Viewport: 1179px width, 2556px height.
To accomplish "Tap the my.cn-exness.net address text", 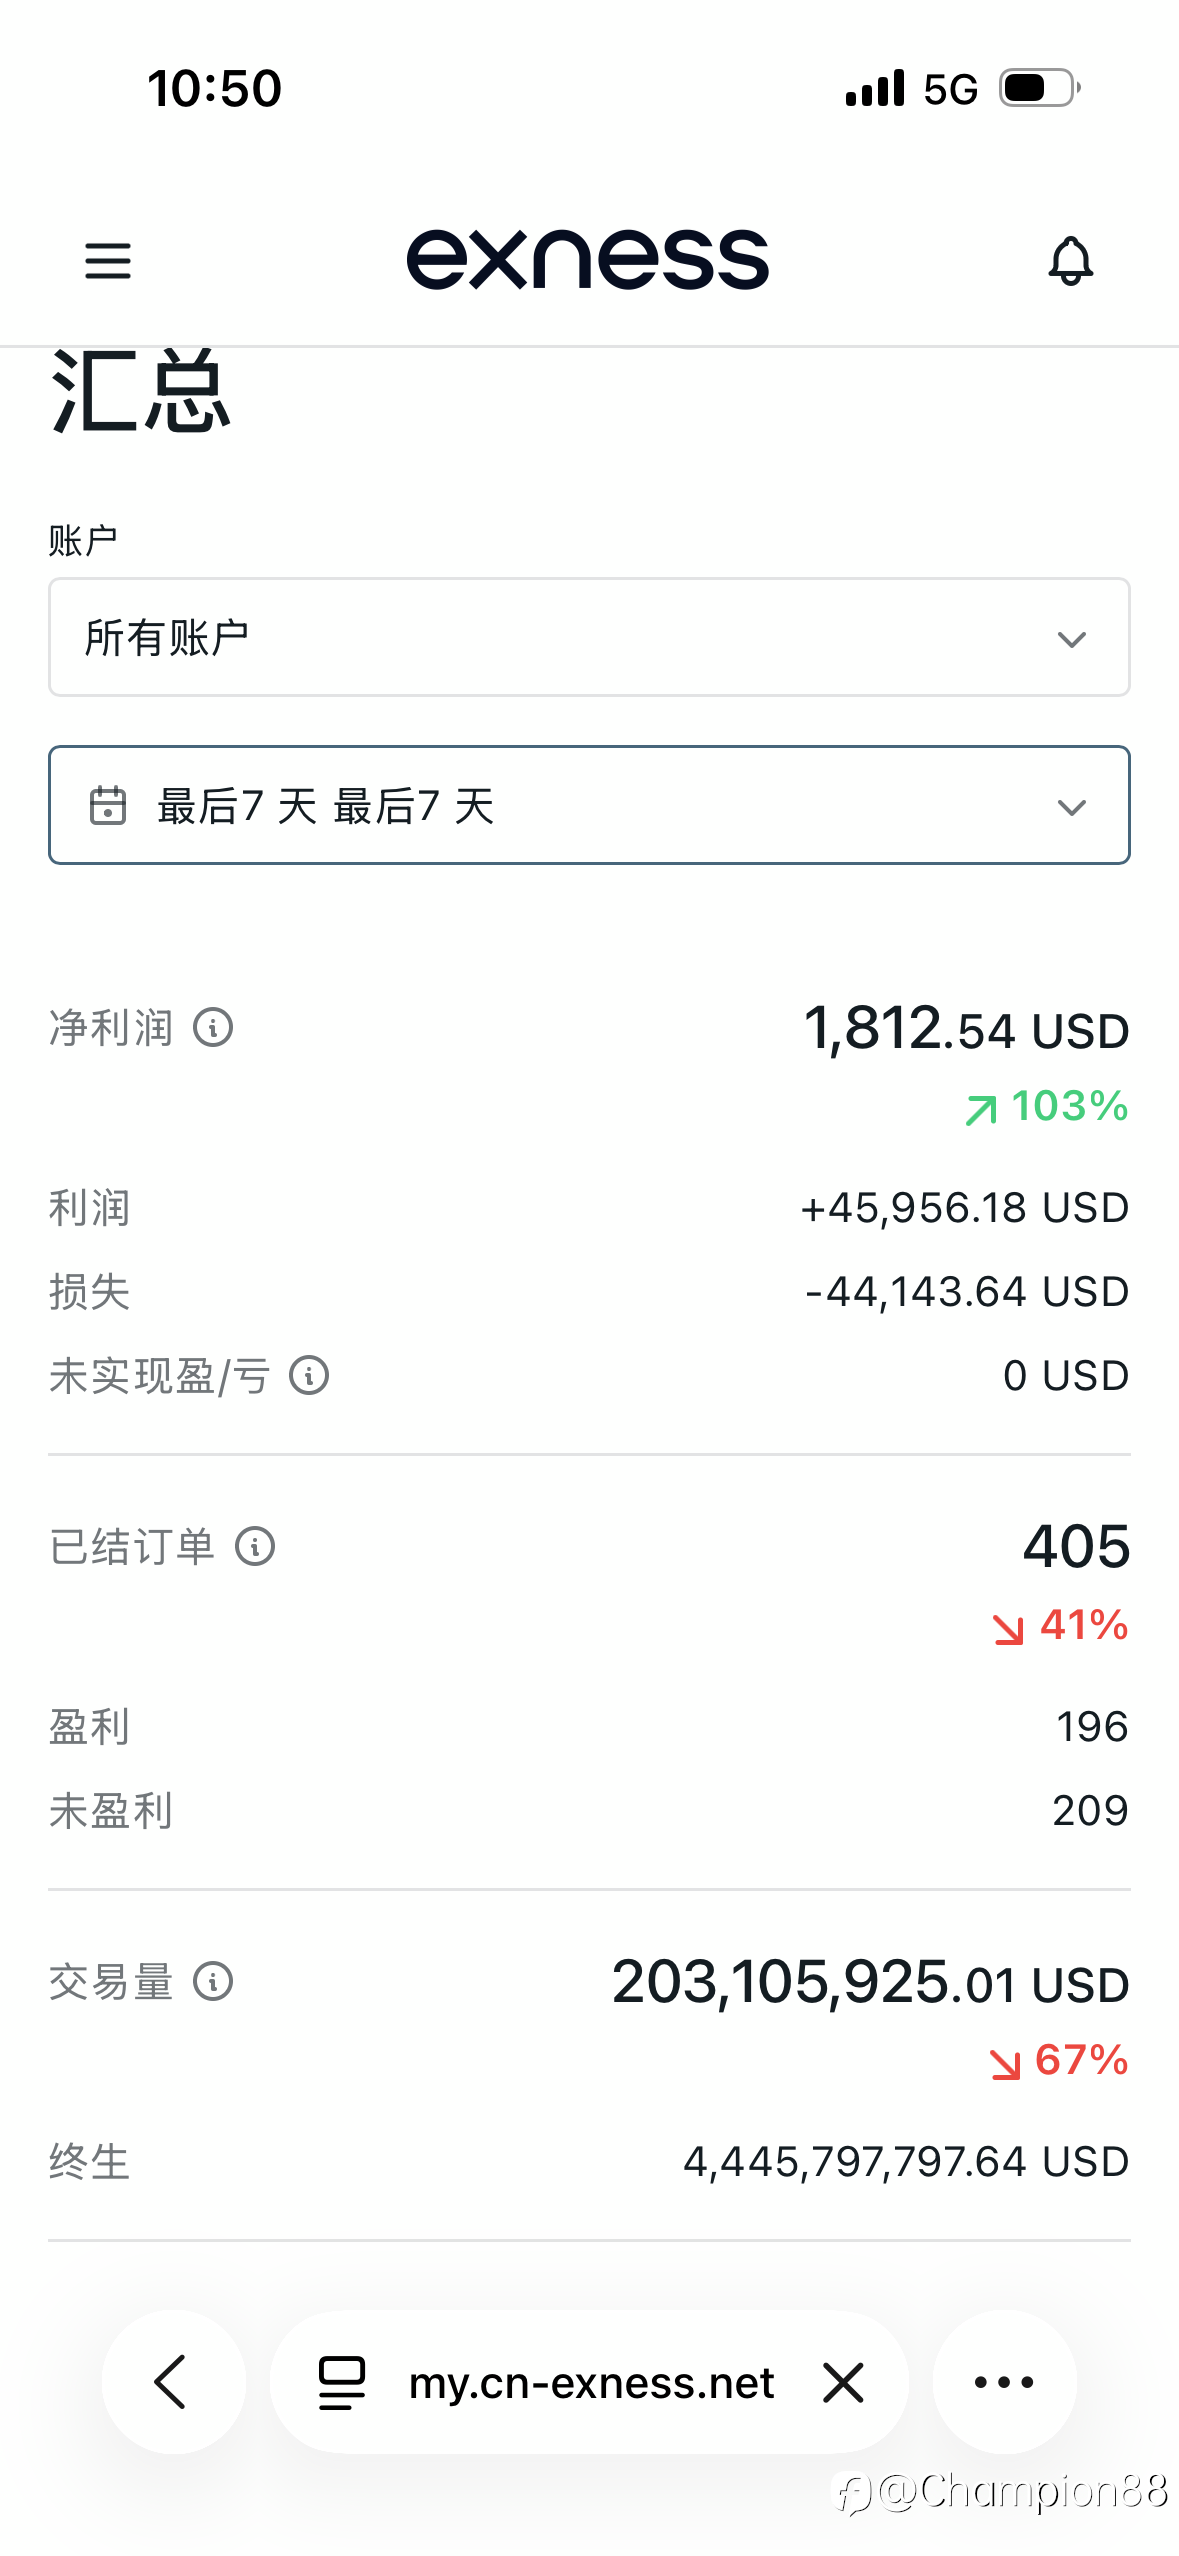I will point(591,2382).
